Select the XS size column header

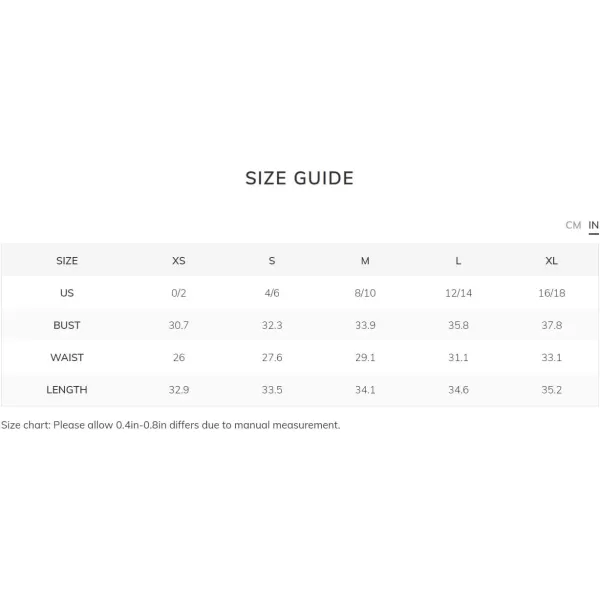point(179,261)
